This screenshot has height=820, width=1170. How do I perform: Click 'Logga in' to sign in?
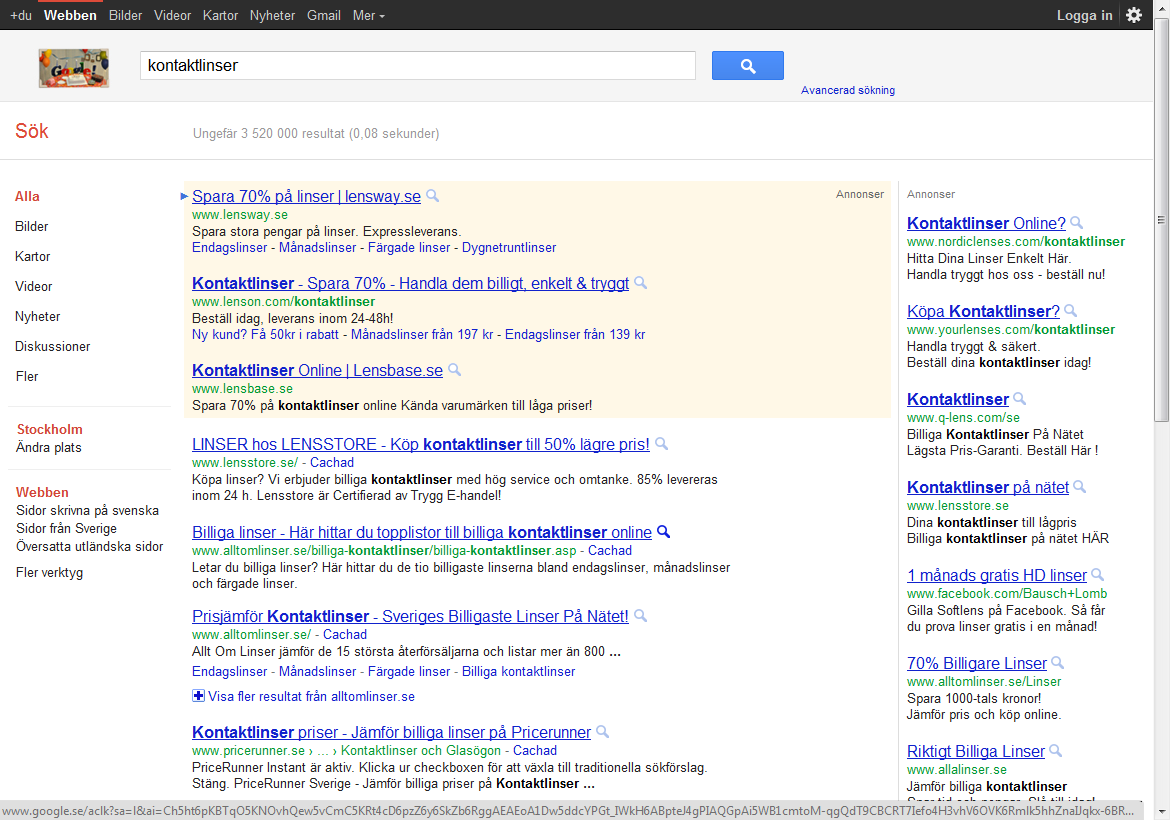click(1084, 15)
